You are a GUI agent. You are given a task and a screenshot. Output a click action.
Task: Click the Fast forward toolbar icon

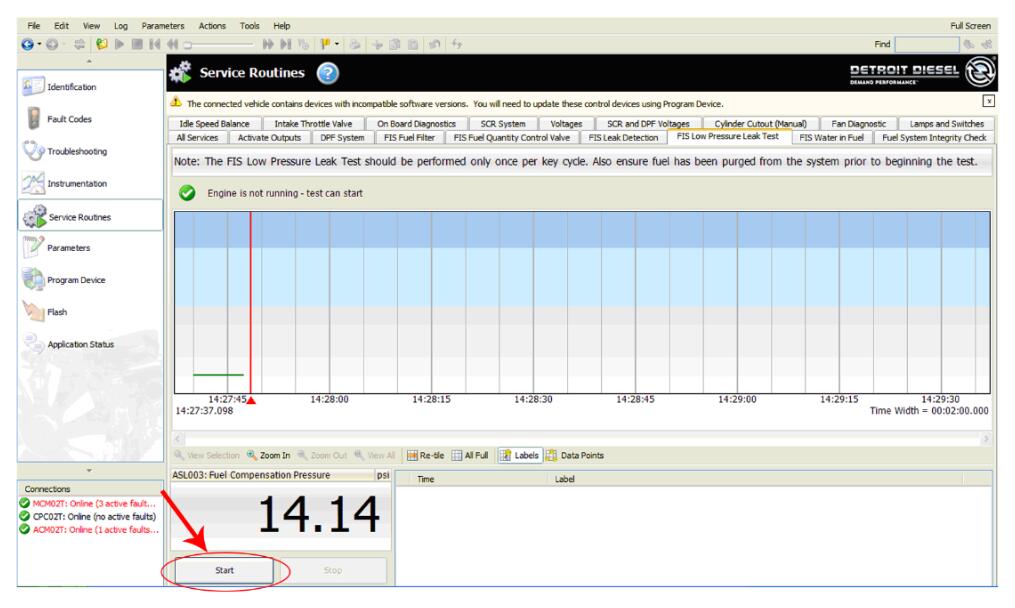[268, 44]
